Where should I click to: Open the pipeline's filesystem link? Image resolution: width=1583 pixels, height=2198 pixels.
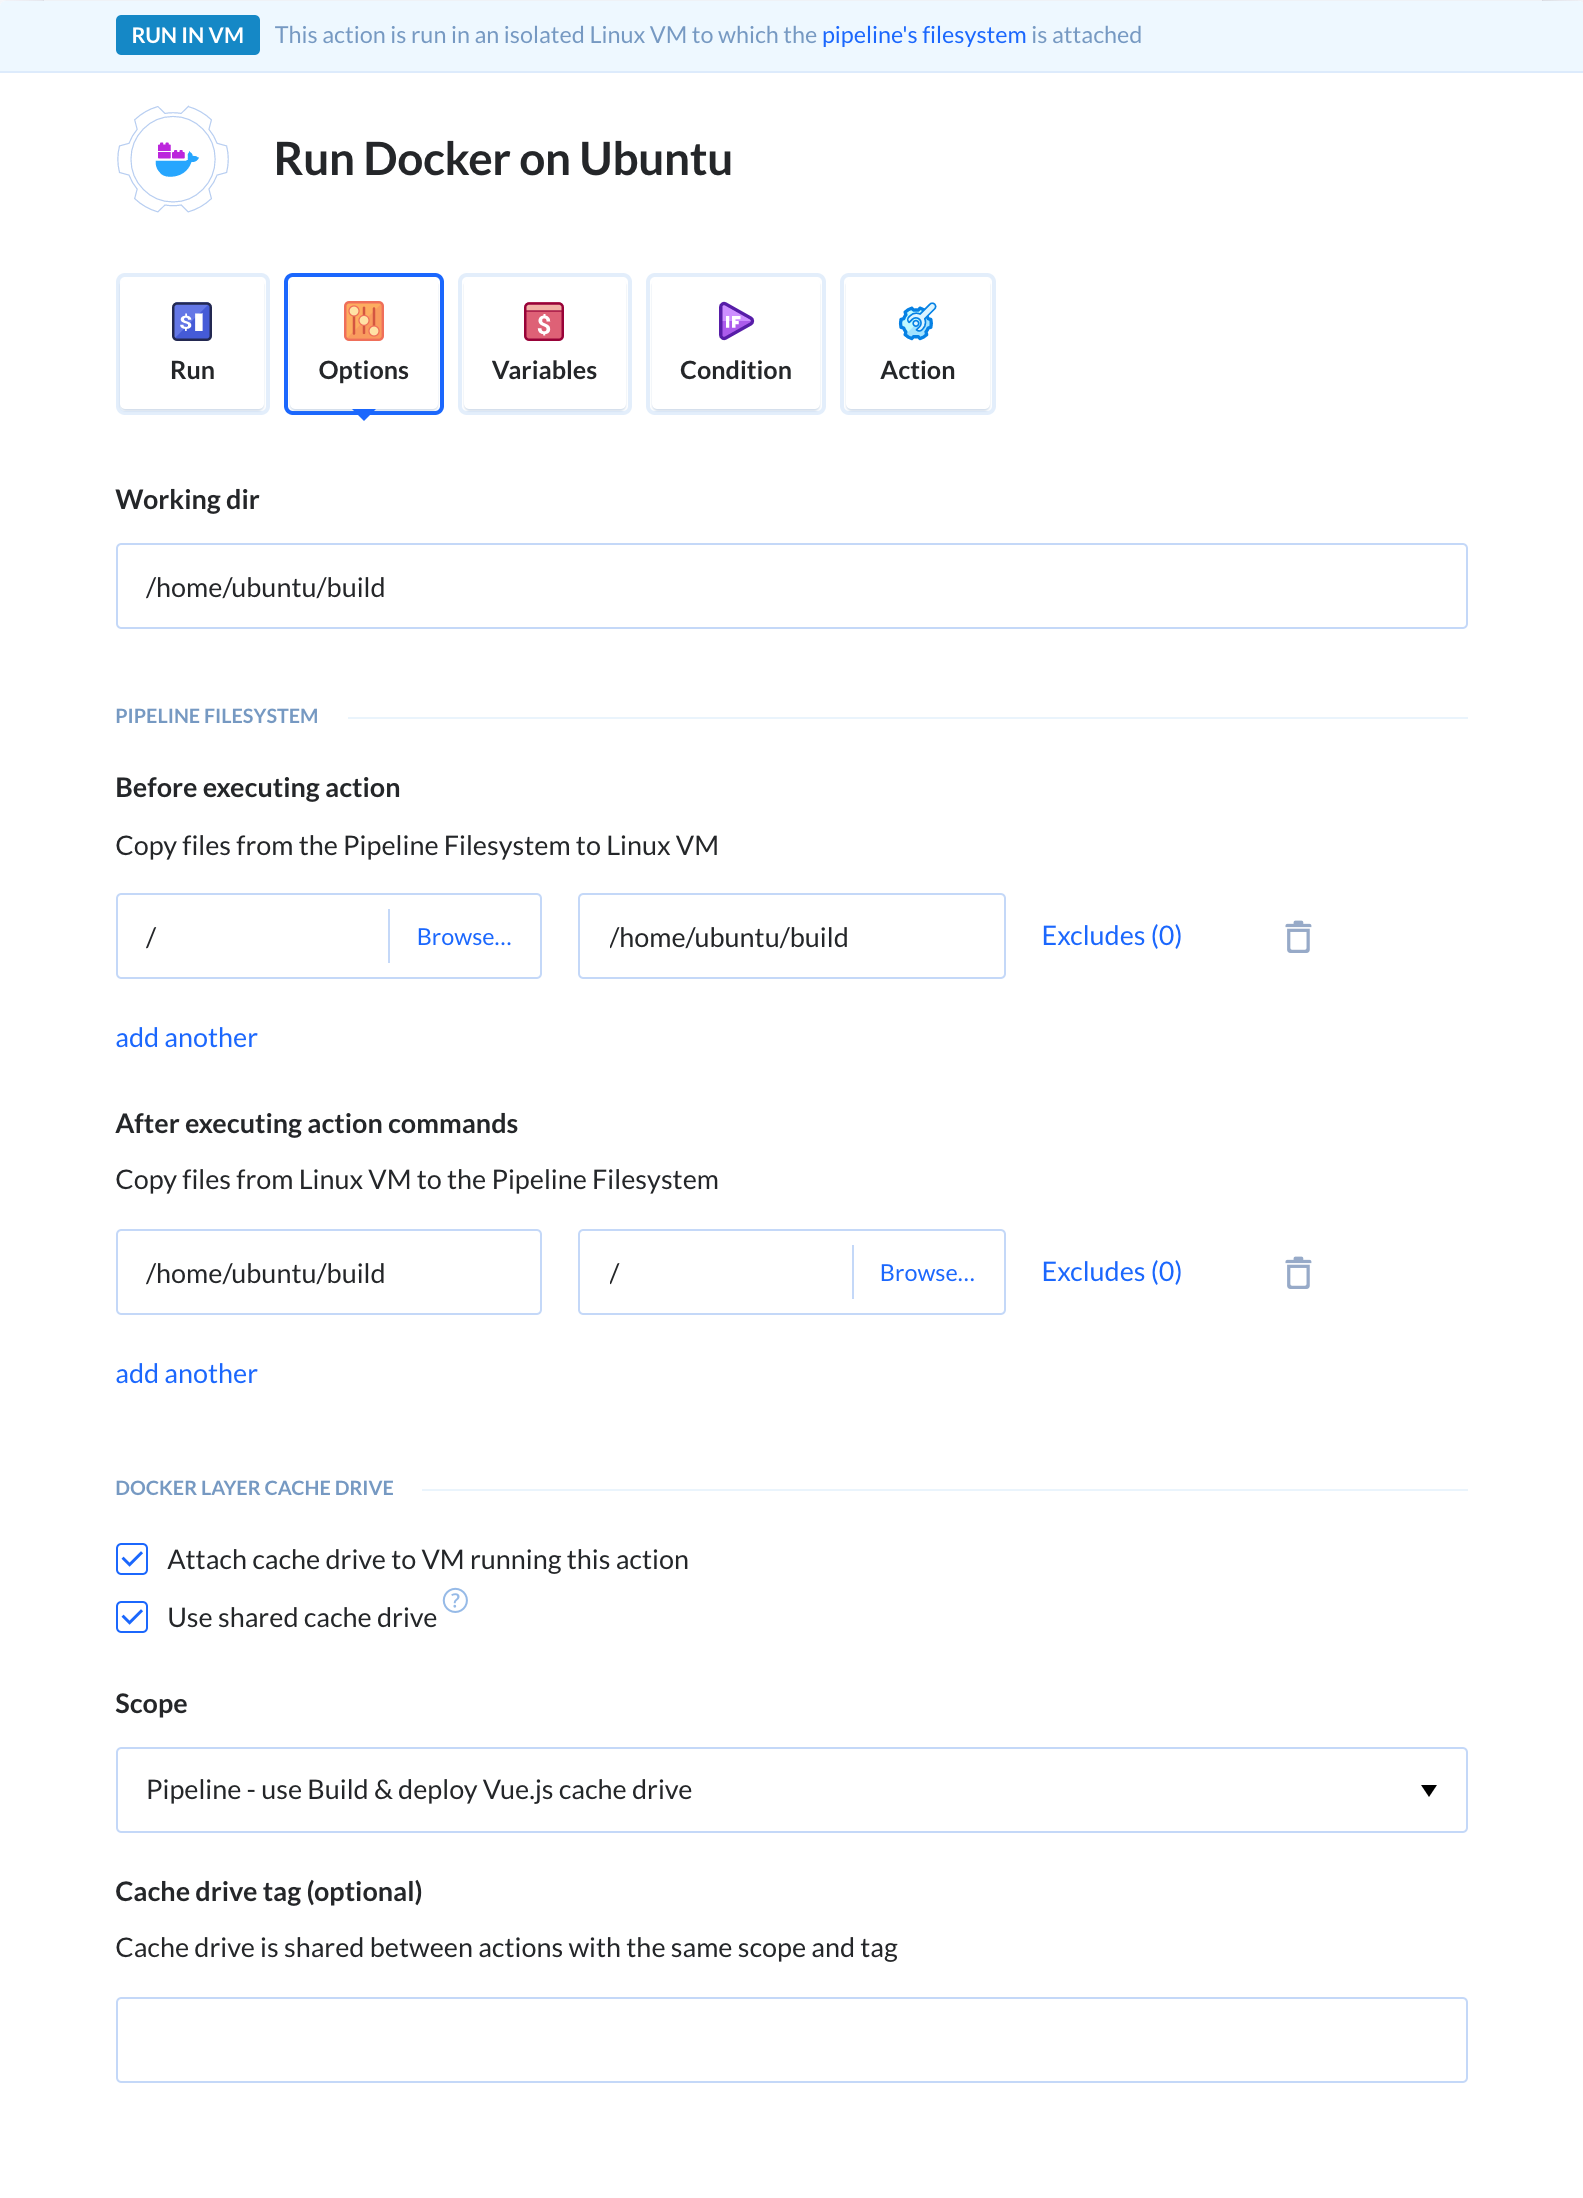coord(924,35)
